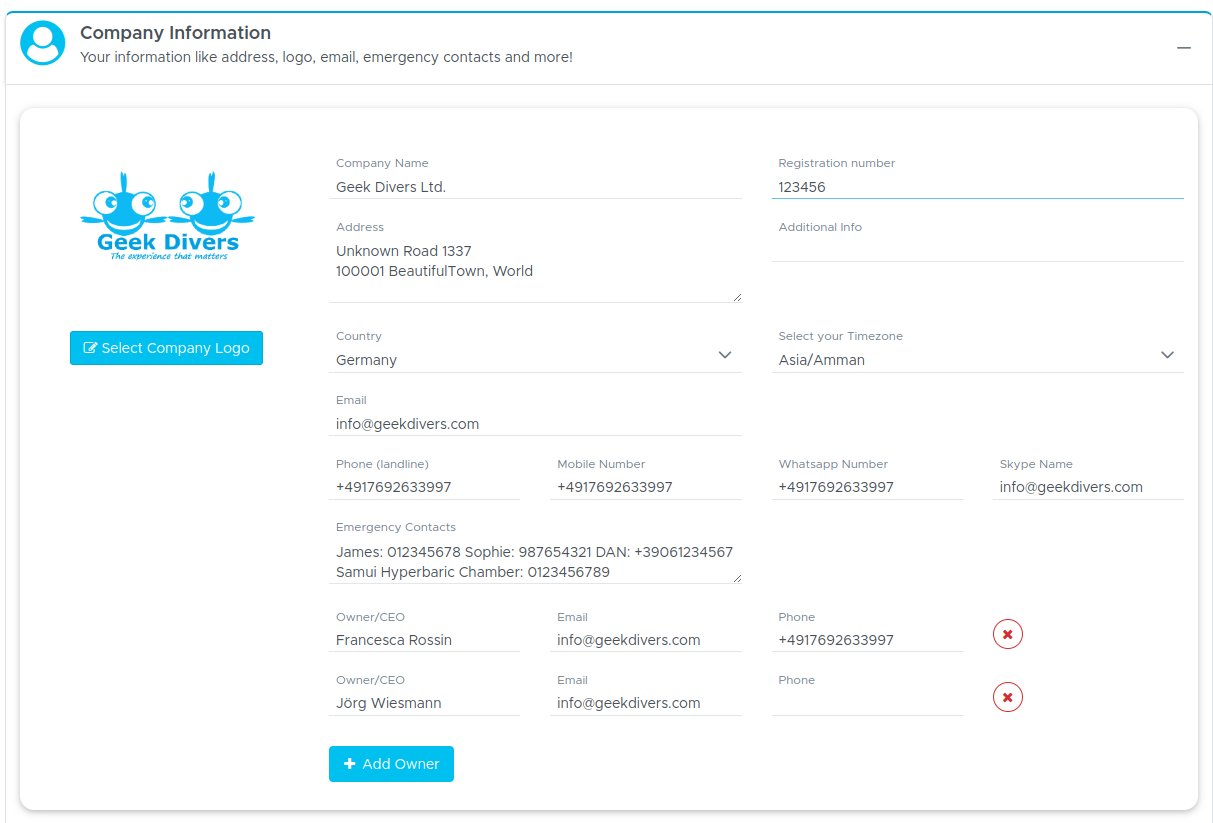Image resolution: width=1213 pixels, height=823 pixels.
Task: Focus the company Email field
Action: tap(535, 424)
